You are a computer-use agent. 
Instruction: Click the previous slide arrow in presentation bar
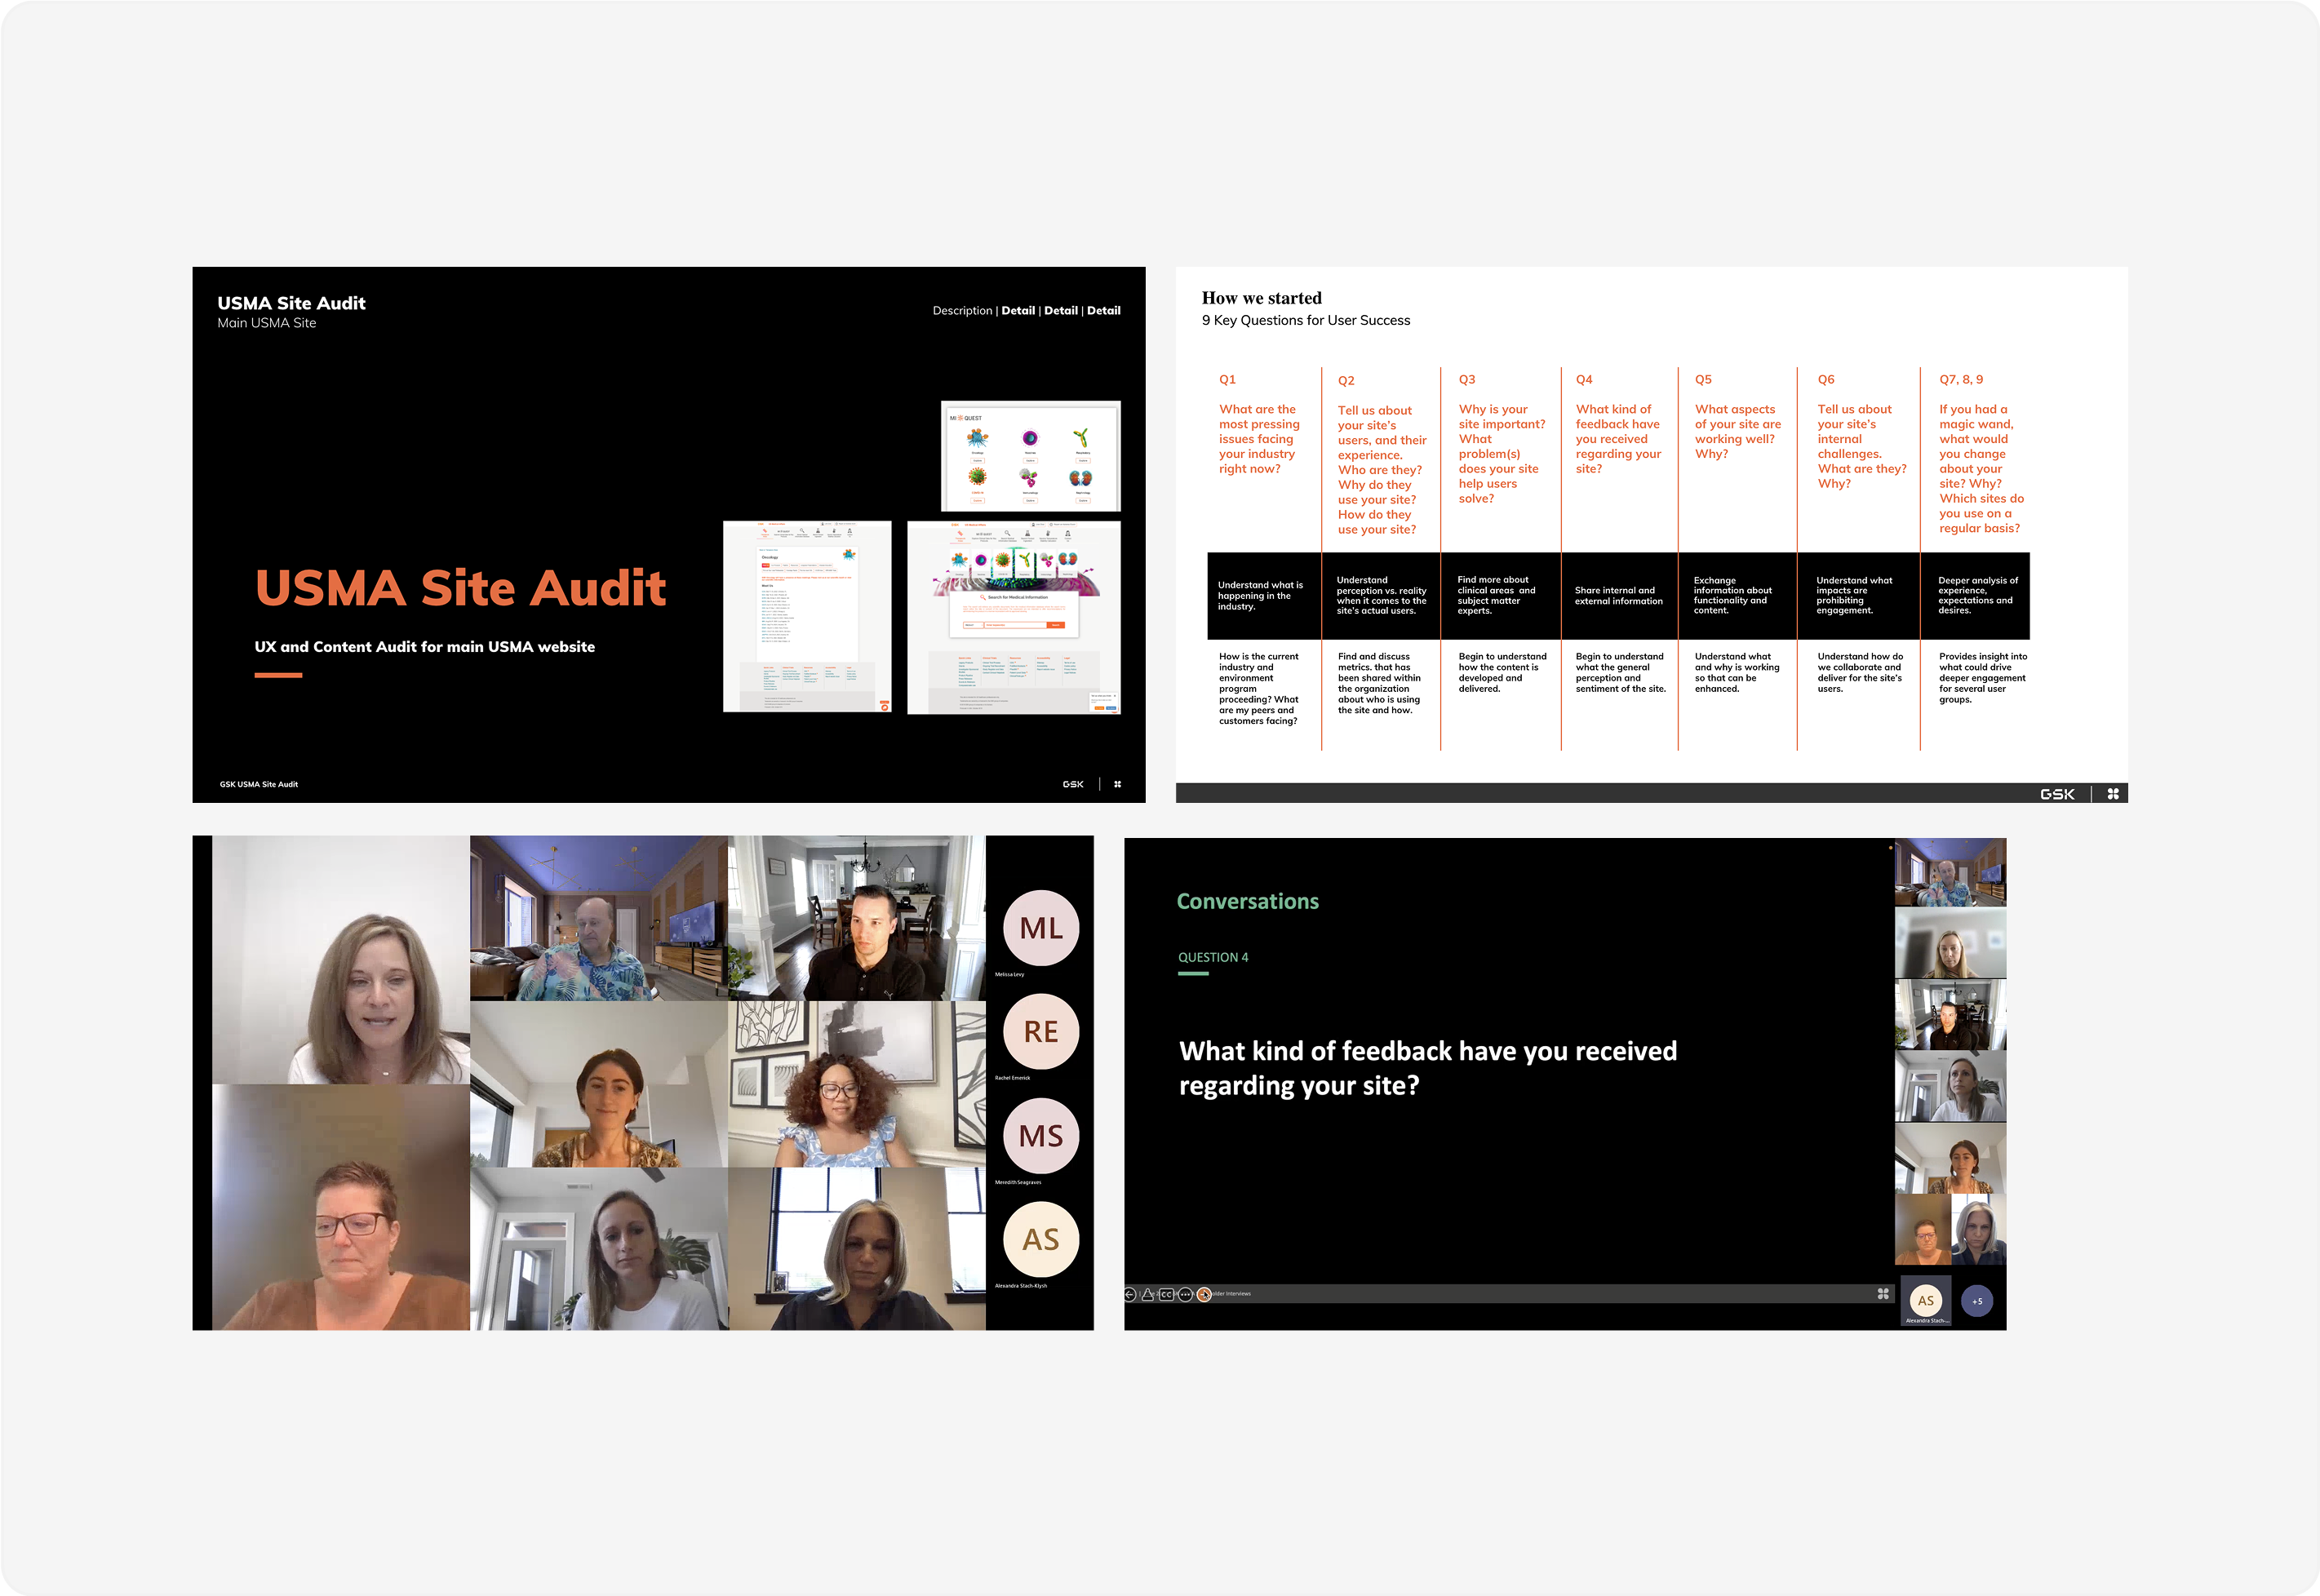point(1130,1295)
